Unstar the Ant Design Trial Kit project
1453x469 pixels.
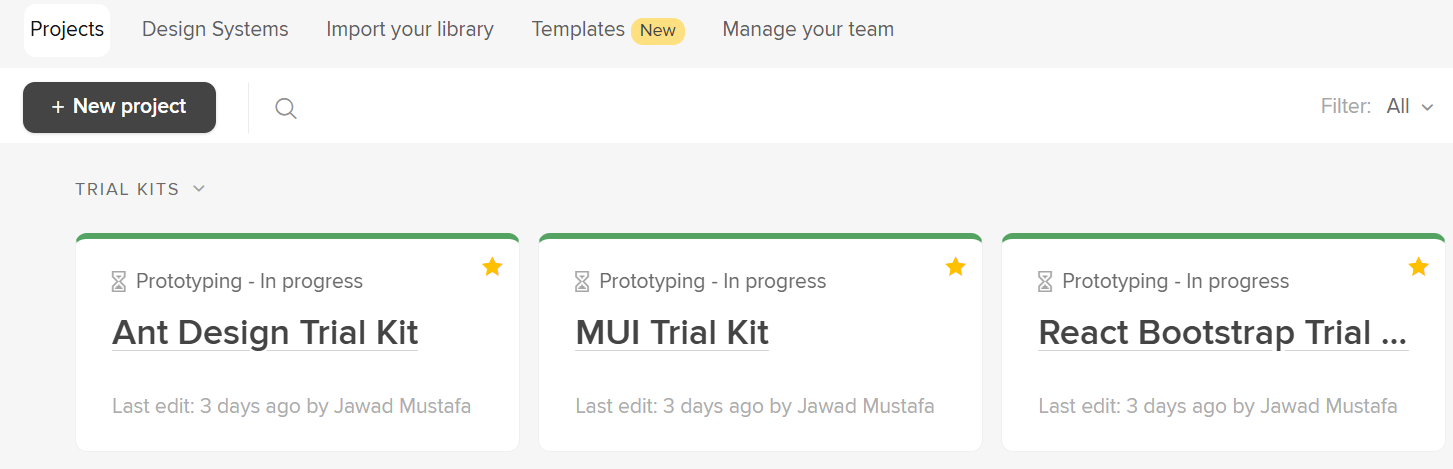[x=492, y=267]
